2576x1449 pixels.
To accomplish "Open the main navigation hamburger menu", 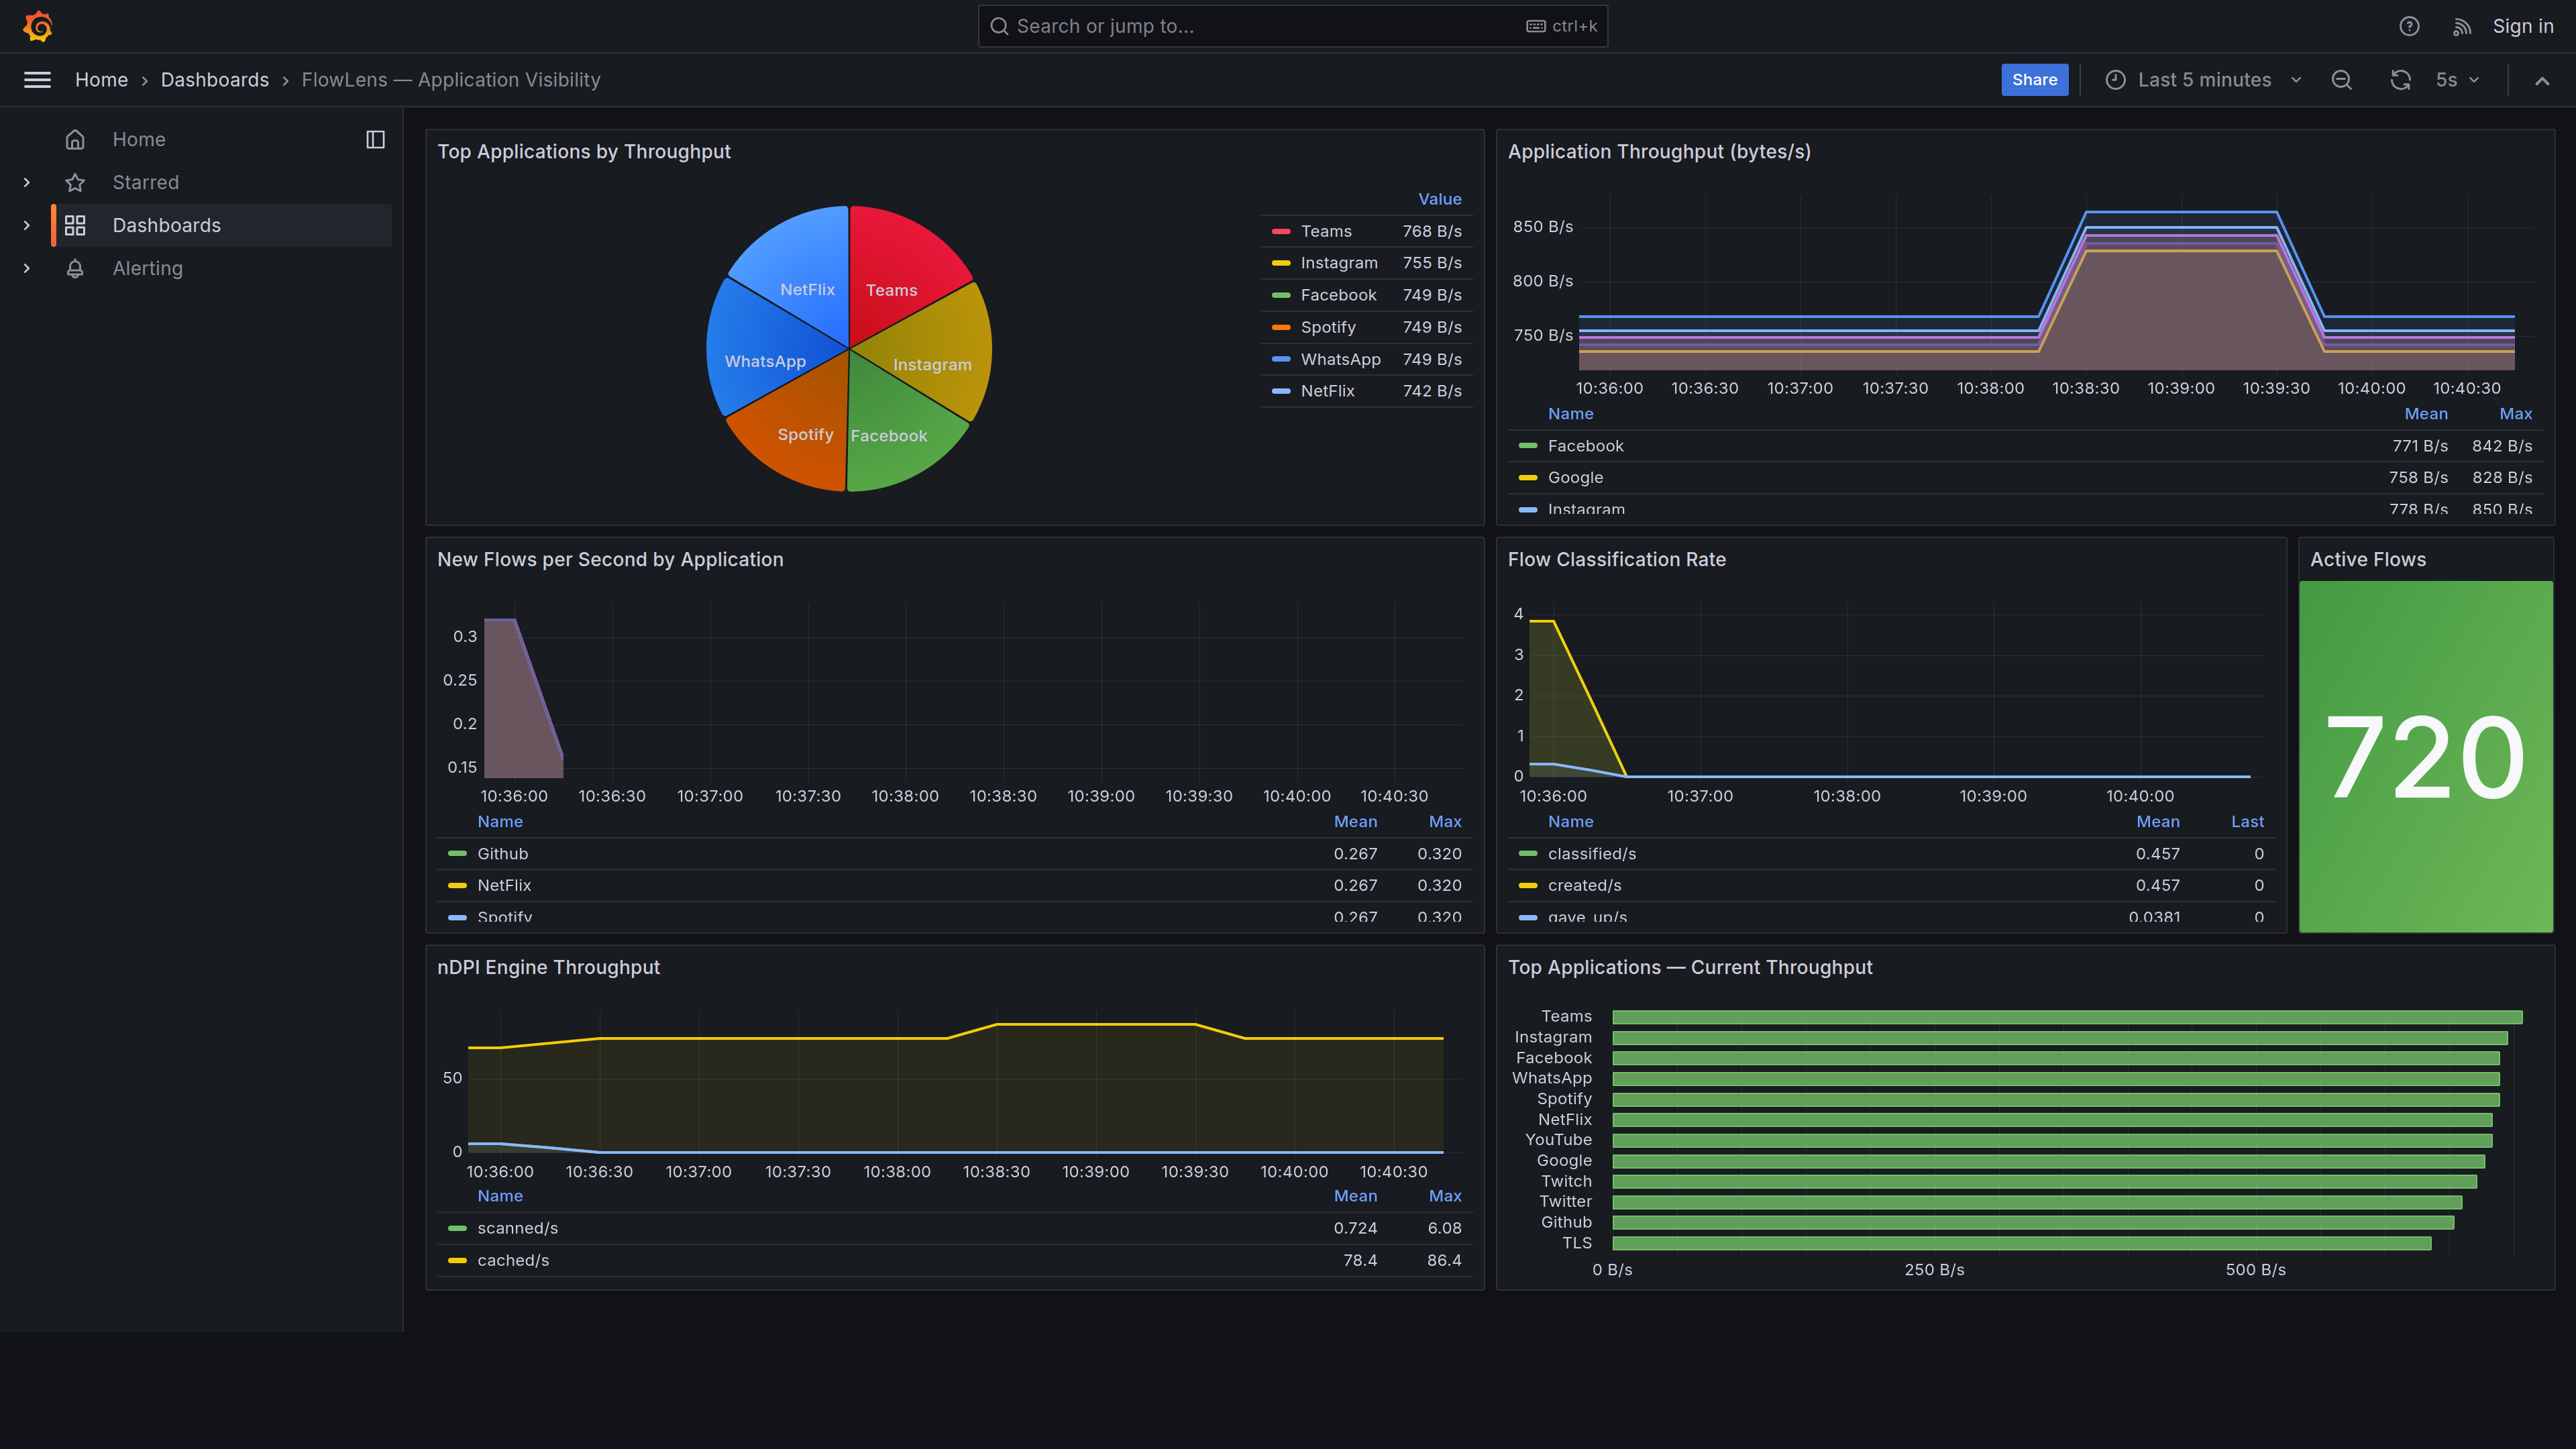I will tap(37, 80).
